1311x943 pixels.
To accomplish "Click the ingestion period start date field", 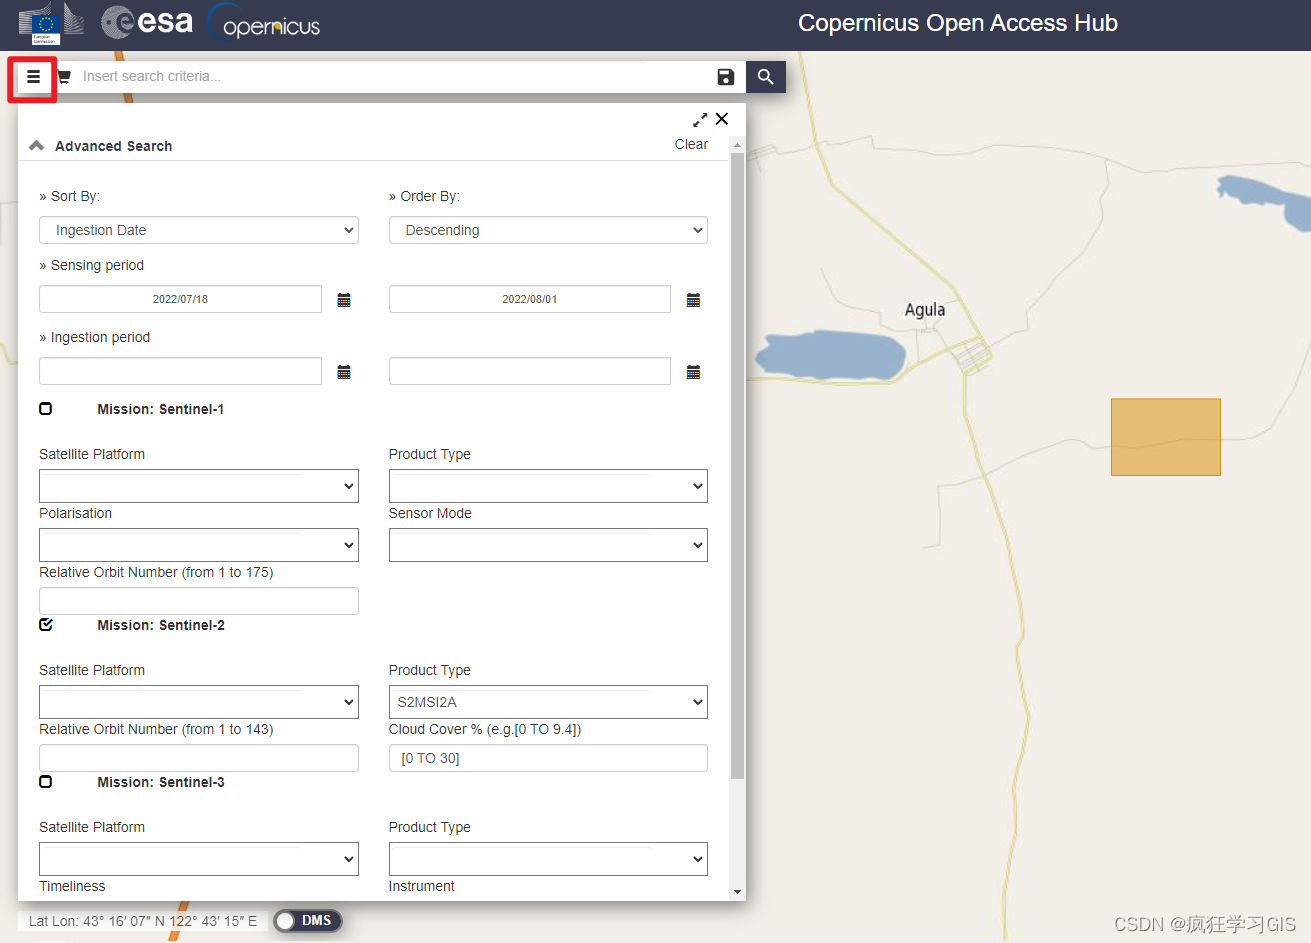I will (x=181, y=371).
